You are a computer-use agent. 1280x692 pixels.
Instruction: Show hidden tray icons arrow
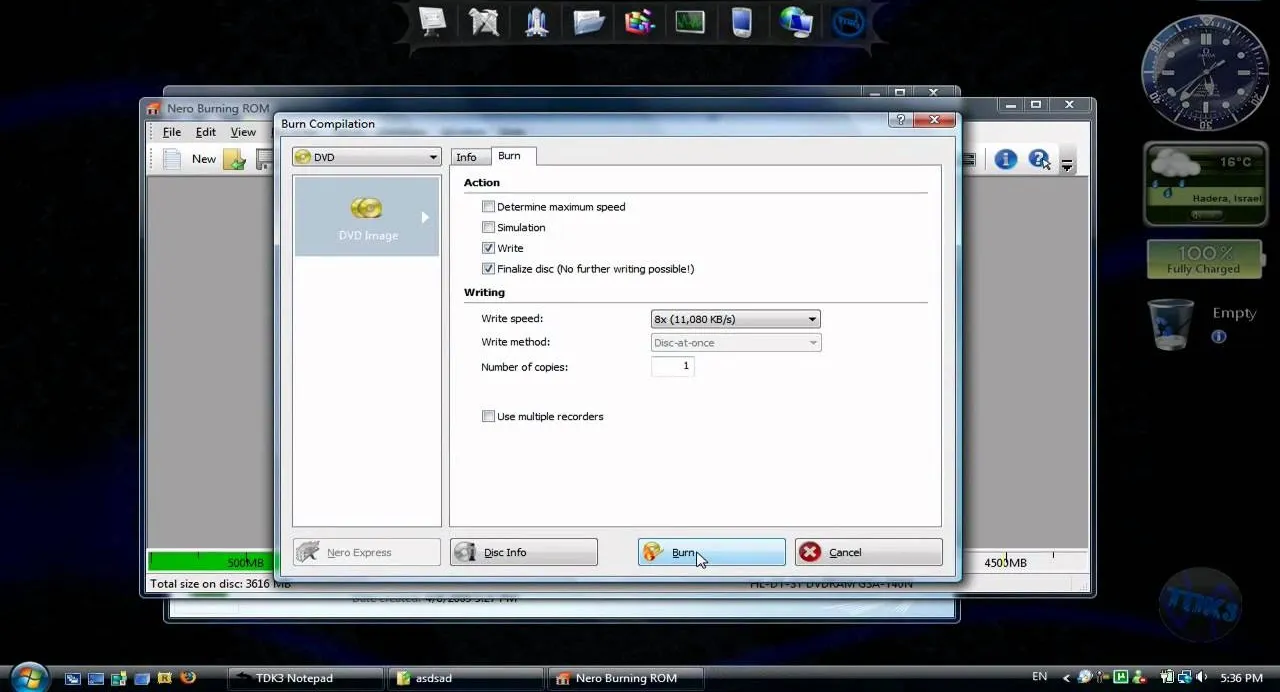[x=1066, y=678]
